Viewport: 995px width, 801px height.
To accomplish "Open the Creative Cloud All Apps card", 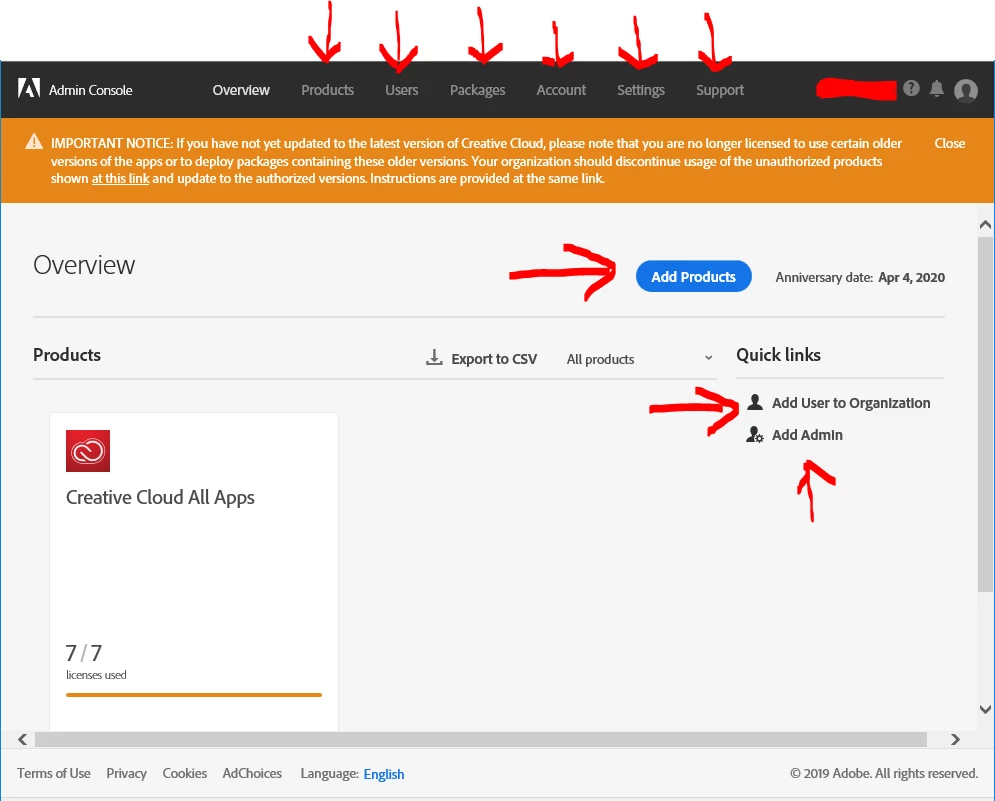I will coord(194,571).
